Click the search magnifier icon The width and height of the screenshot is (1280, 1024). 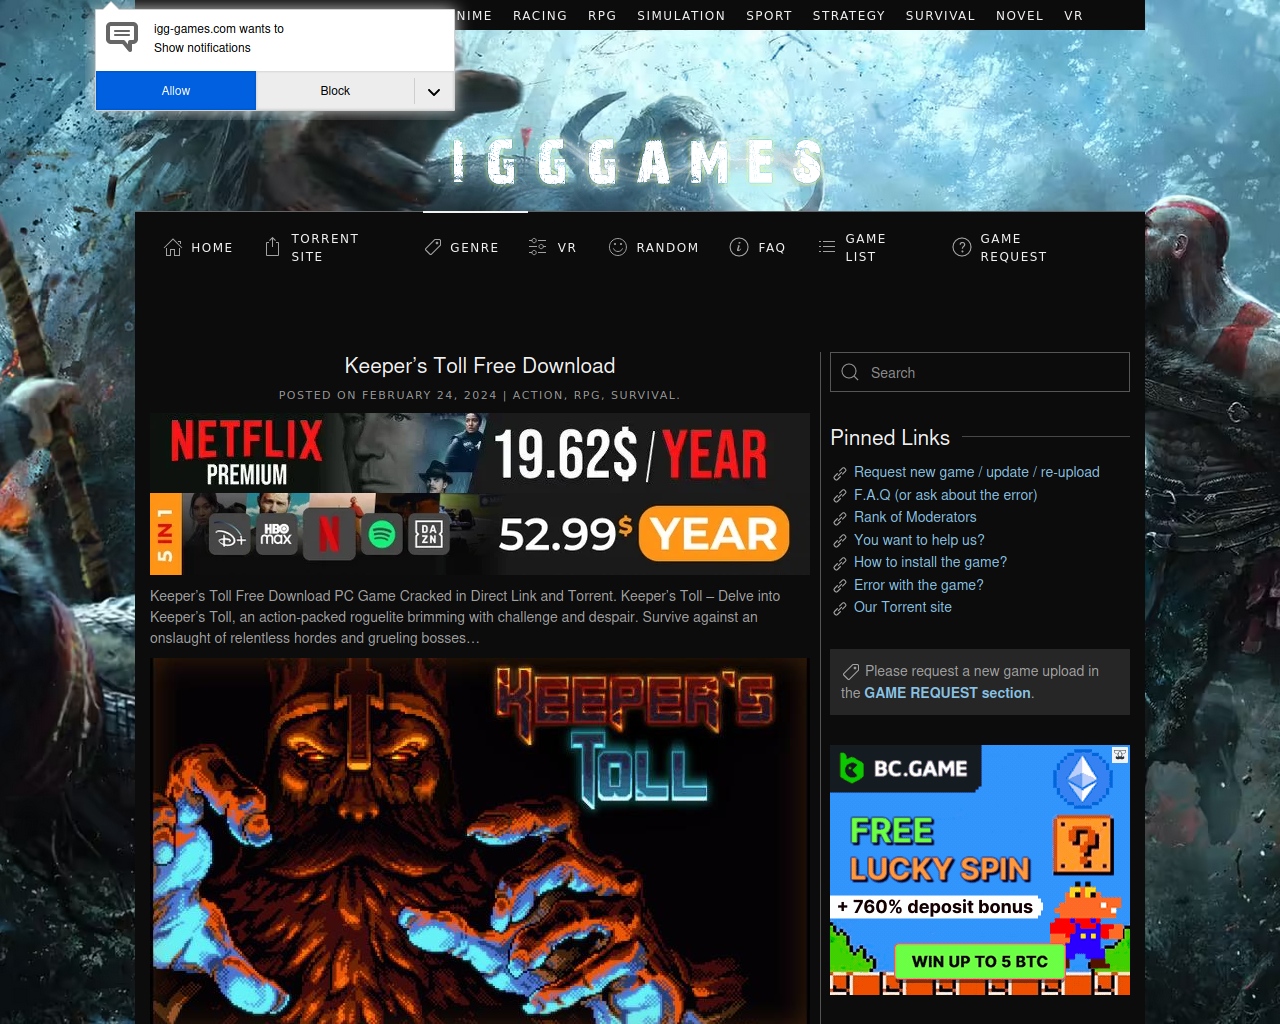(x=850, y=372)
